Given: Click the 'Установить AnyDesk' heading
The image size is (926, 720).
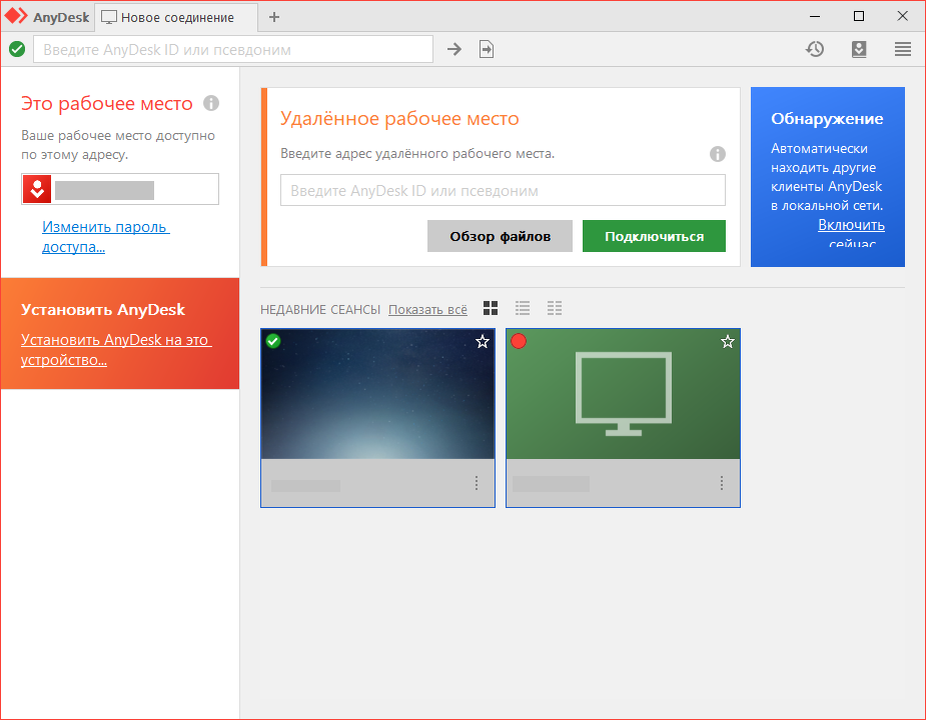Looking at the screenshot, I should pos(103,309).
